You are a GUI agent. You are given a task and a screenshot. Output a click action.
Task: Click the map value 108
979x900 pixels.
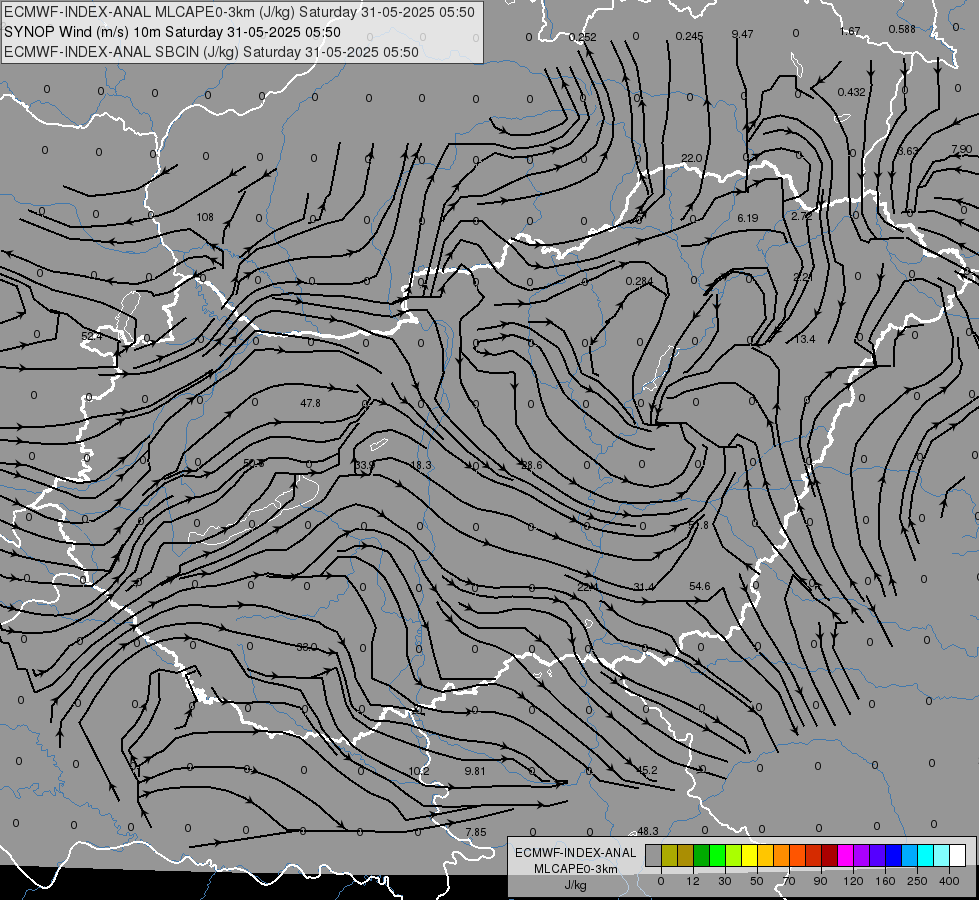click(x=205, y=217)
